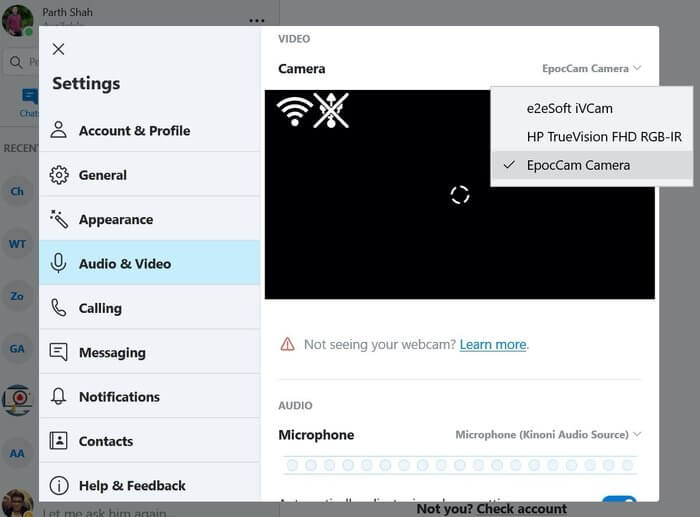The image size is (700, 517).
Task: Open Calling settings
Action: [150, 308]
